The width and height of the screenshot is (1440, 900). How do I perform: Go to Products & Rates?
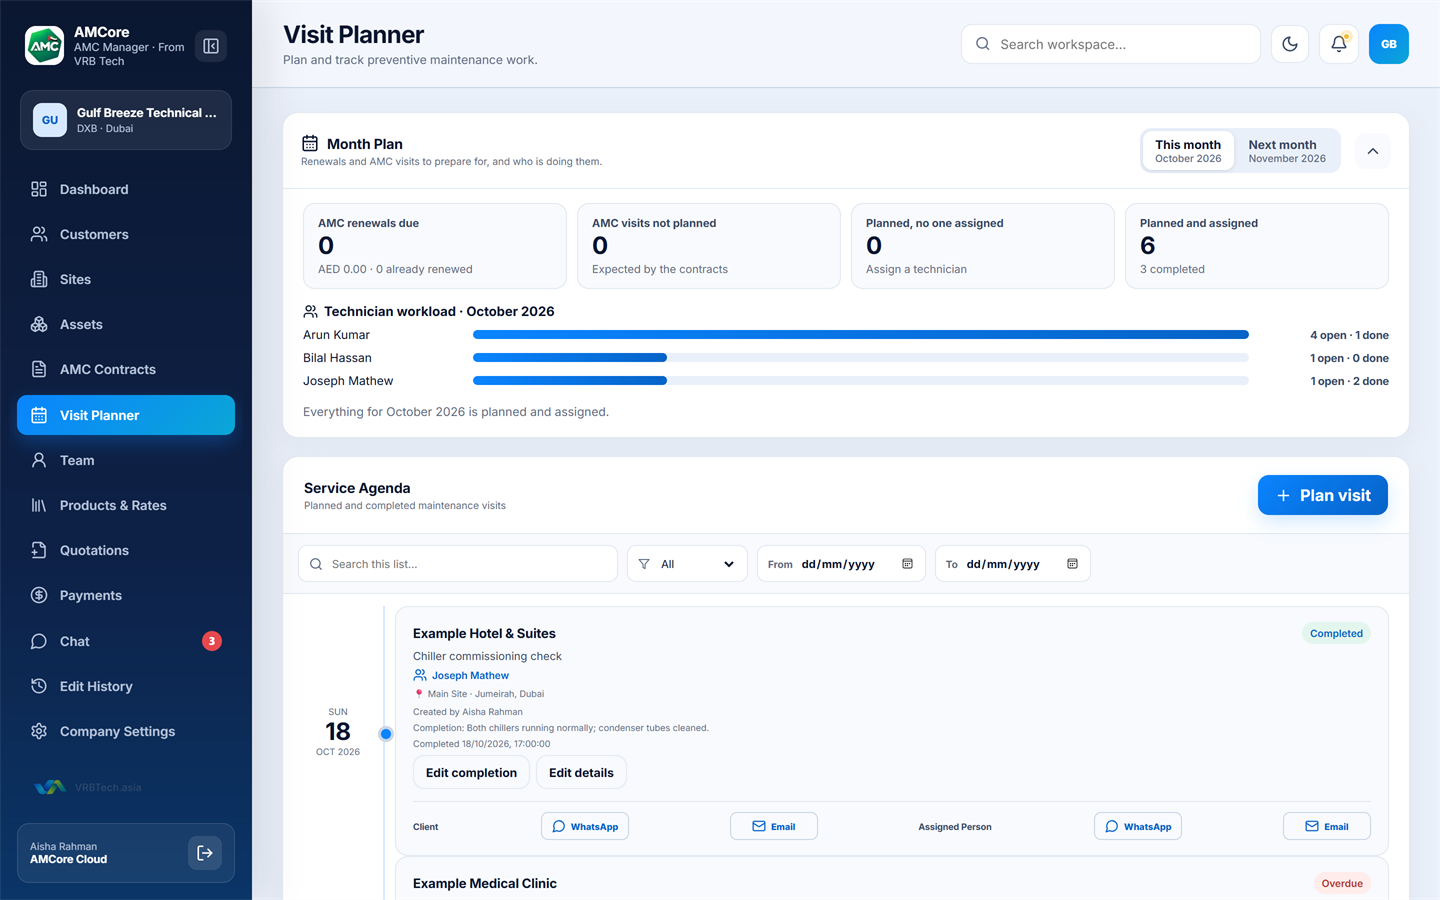126,505
